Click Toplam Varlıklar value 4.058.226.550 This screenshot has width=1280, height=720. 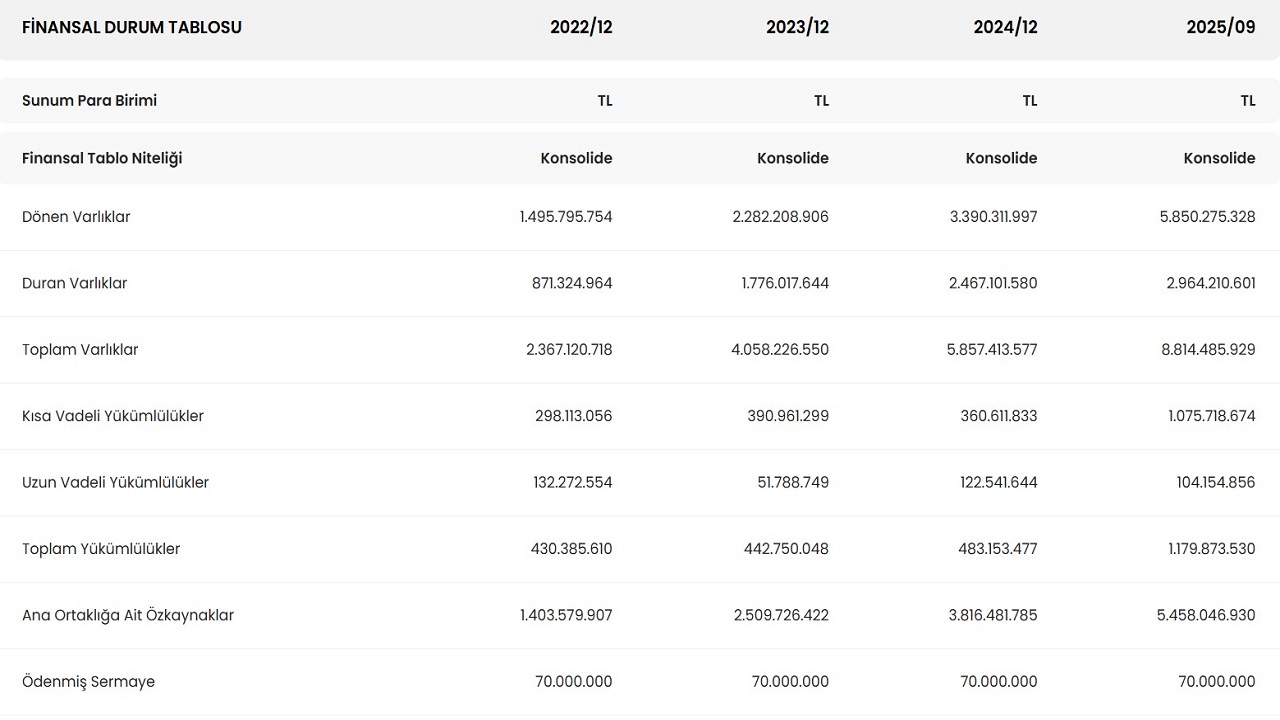(780, 350)
